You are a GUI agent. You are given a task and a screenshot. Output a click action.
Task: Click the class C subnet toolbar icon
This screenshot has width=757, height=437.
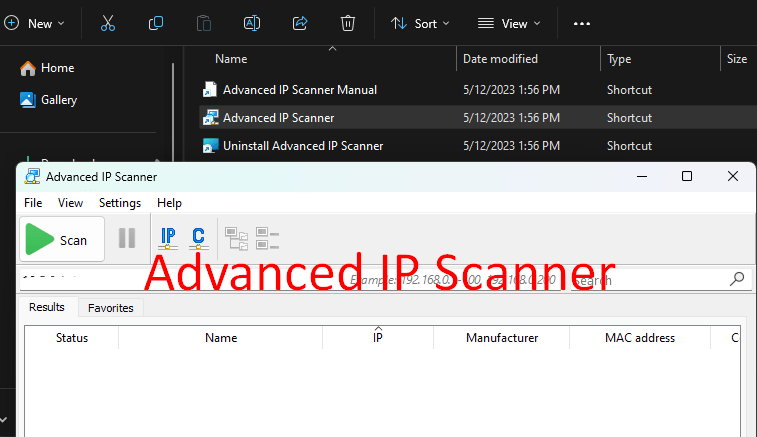click(198, 239)
